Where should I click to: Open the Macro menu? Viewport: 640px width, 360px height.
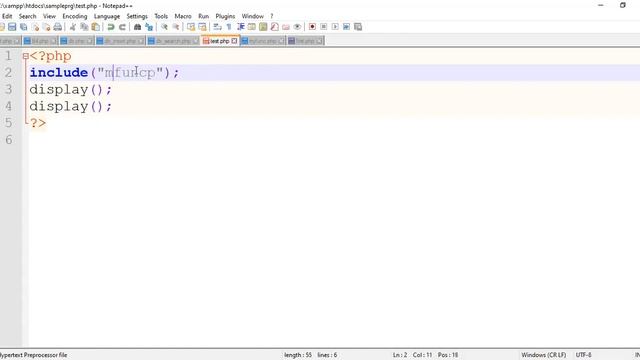[x=183, y=16]
